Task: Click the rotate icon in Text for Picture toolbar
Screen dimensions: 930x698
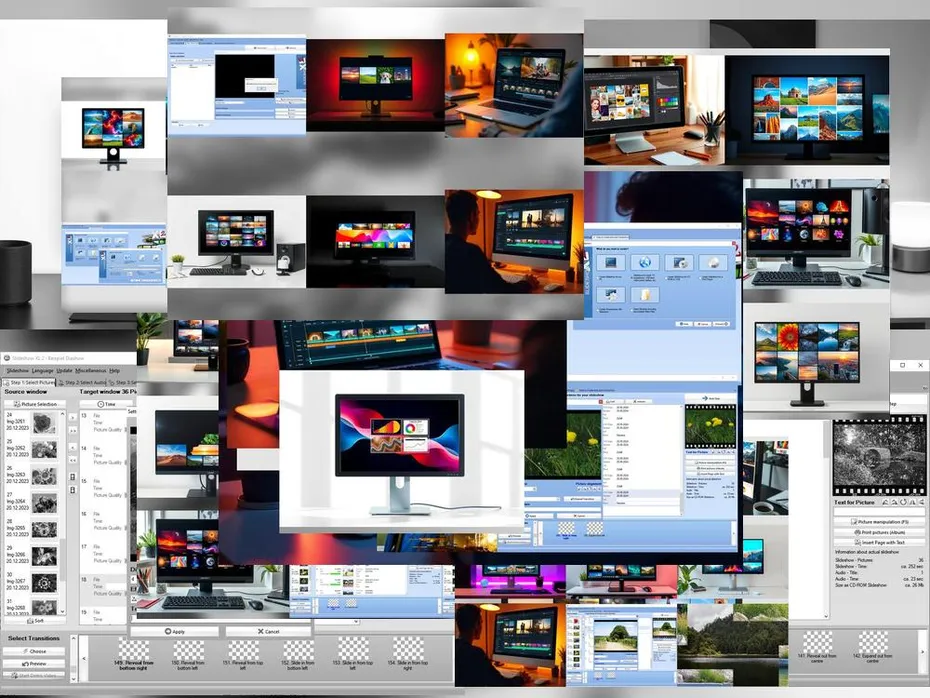Action: [902, 501]
